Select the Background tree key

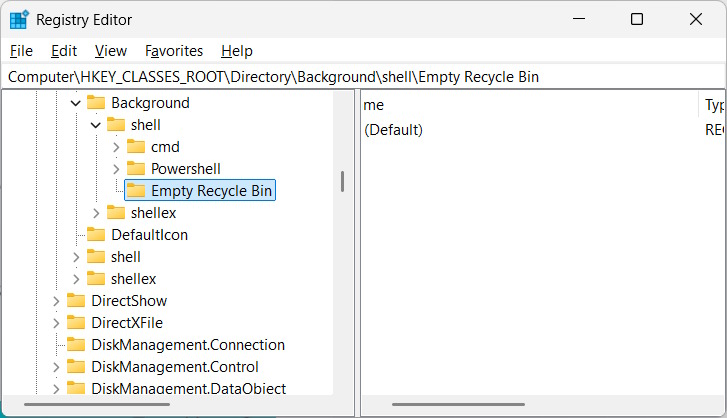tap(150, 103)
